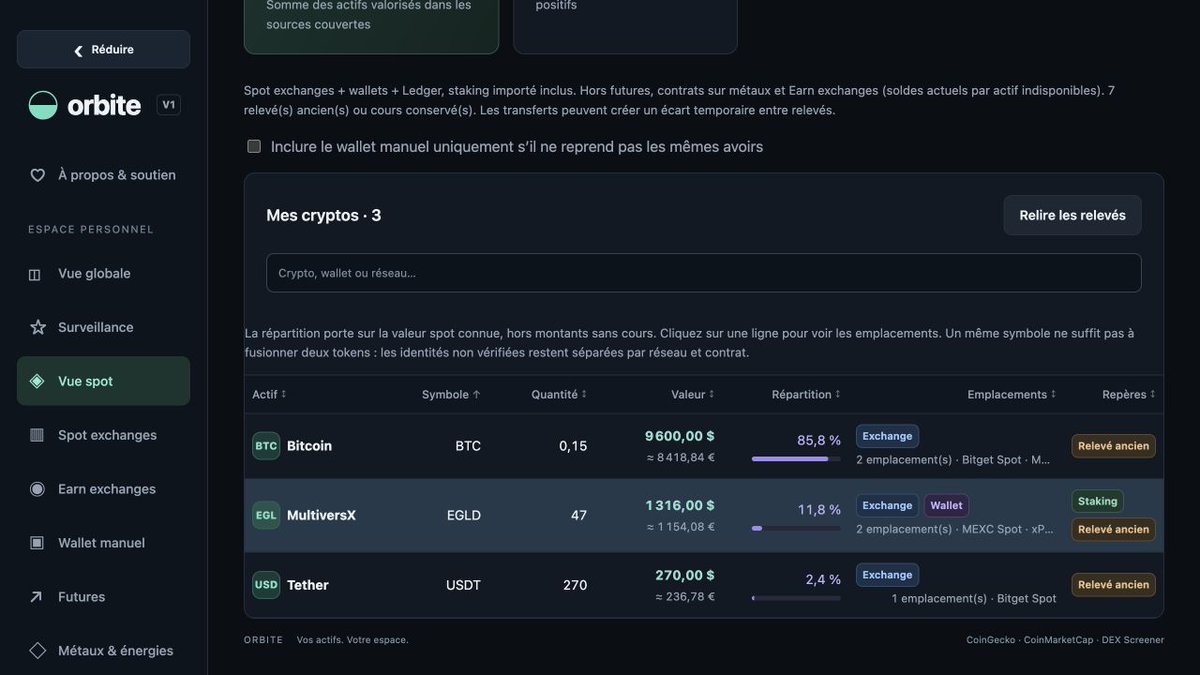Go to the Surveillance section

(x=103, y=327)
